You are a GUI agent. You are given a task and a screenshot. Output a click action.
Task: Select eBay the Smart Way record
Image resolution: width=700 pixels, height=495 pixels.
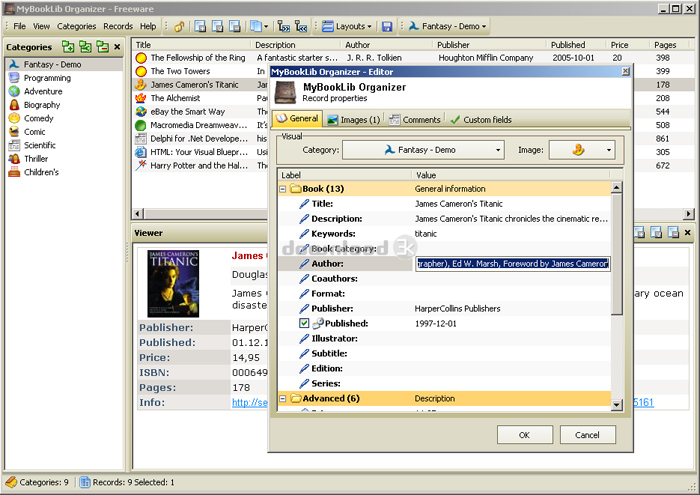pos(188,112)
